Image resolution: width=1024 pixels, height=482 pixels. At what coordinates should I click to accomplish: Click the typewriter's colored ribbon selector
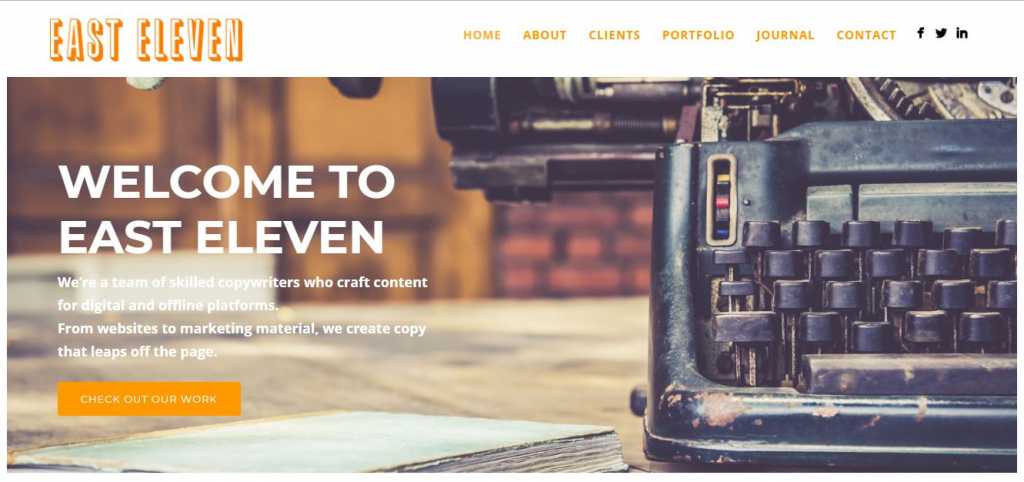coord(721,200)
